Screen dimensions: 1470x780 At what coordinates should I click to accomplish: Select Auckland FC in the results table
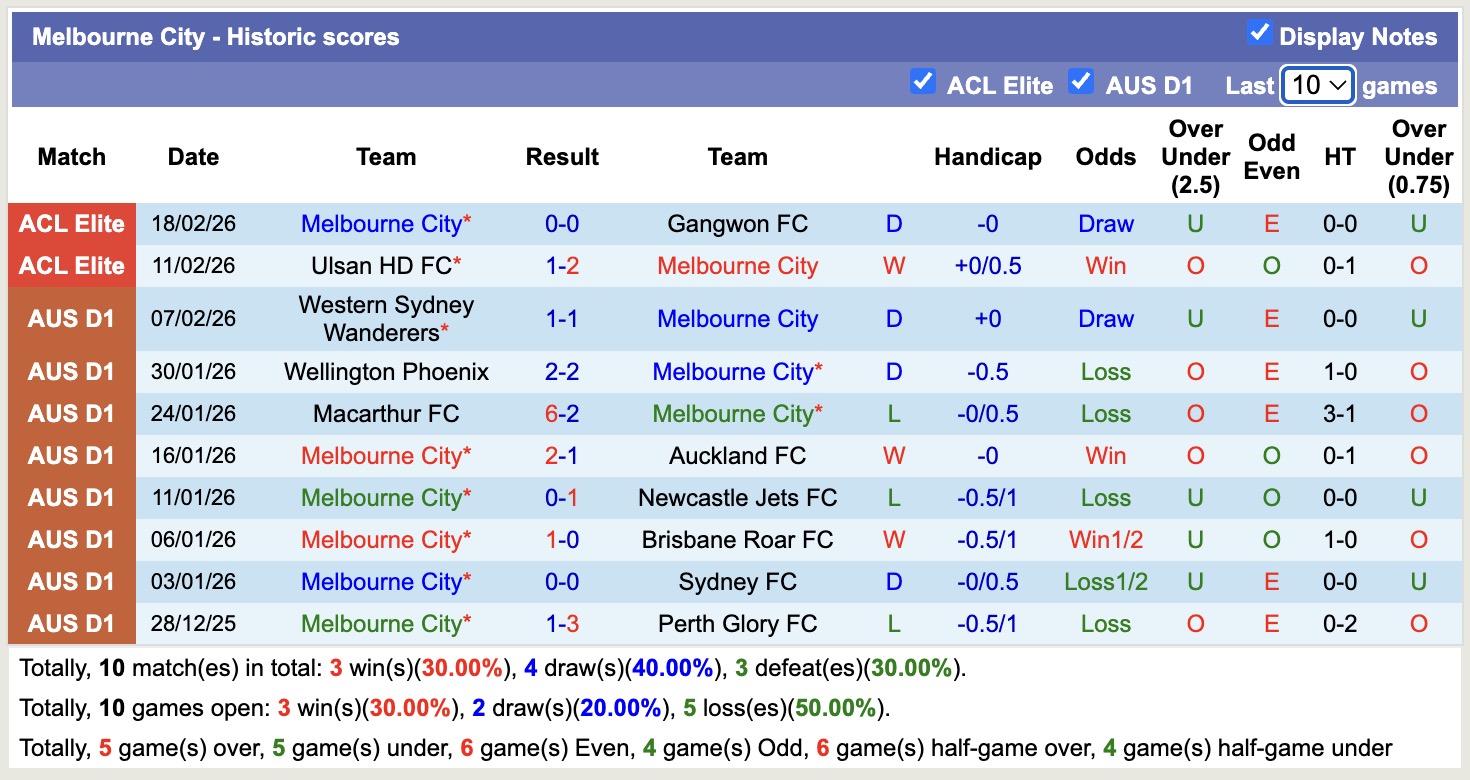[x=737, y=455]
